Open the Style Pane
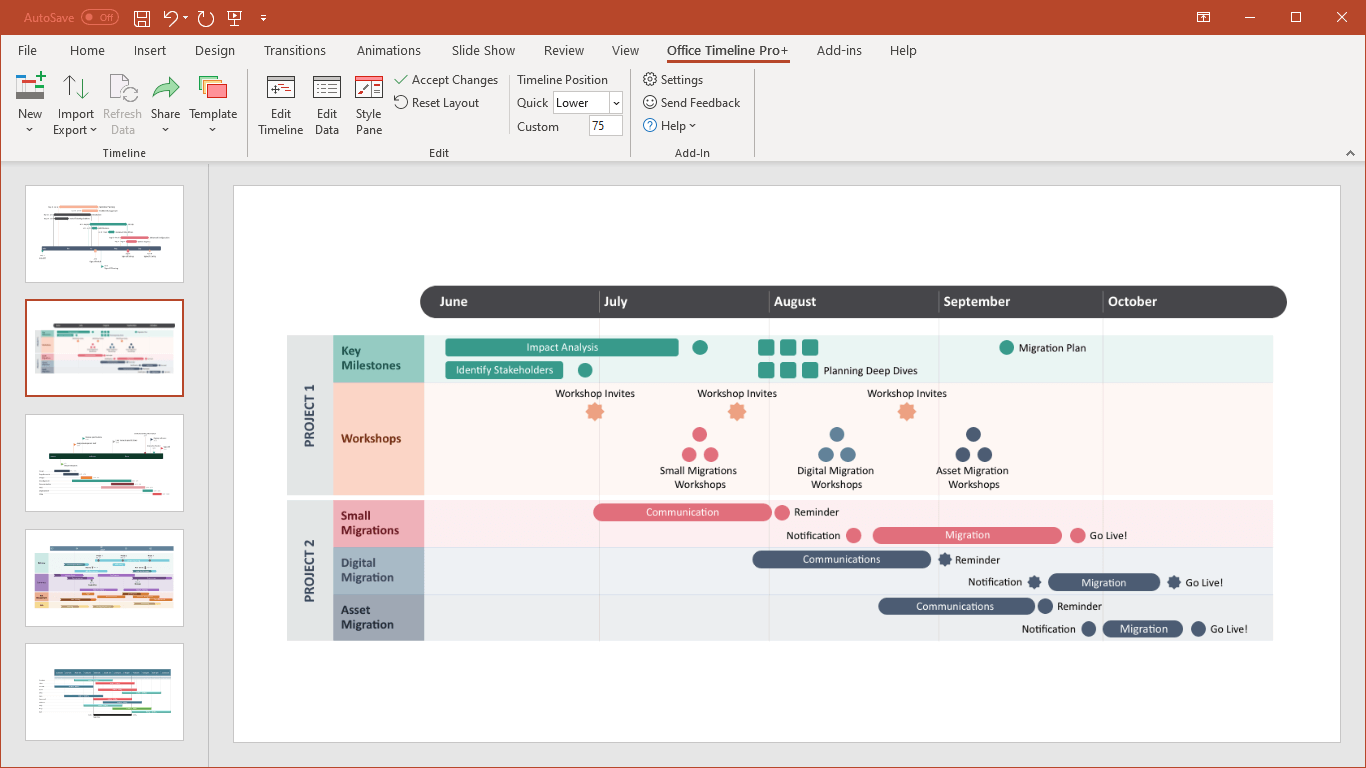Screen dimensions: 1366x768 point(368,103)
